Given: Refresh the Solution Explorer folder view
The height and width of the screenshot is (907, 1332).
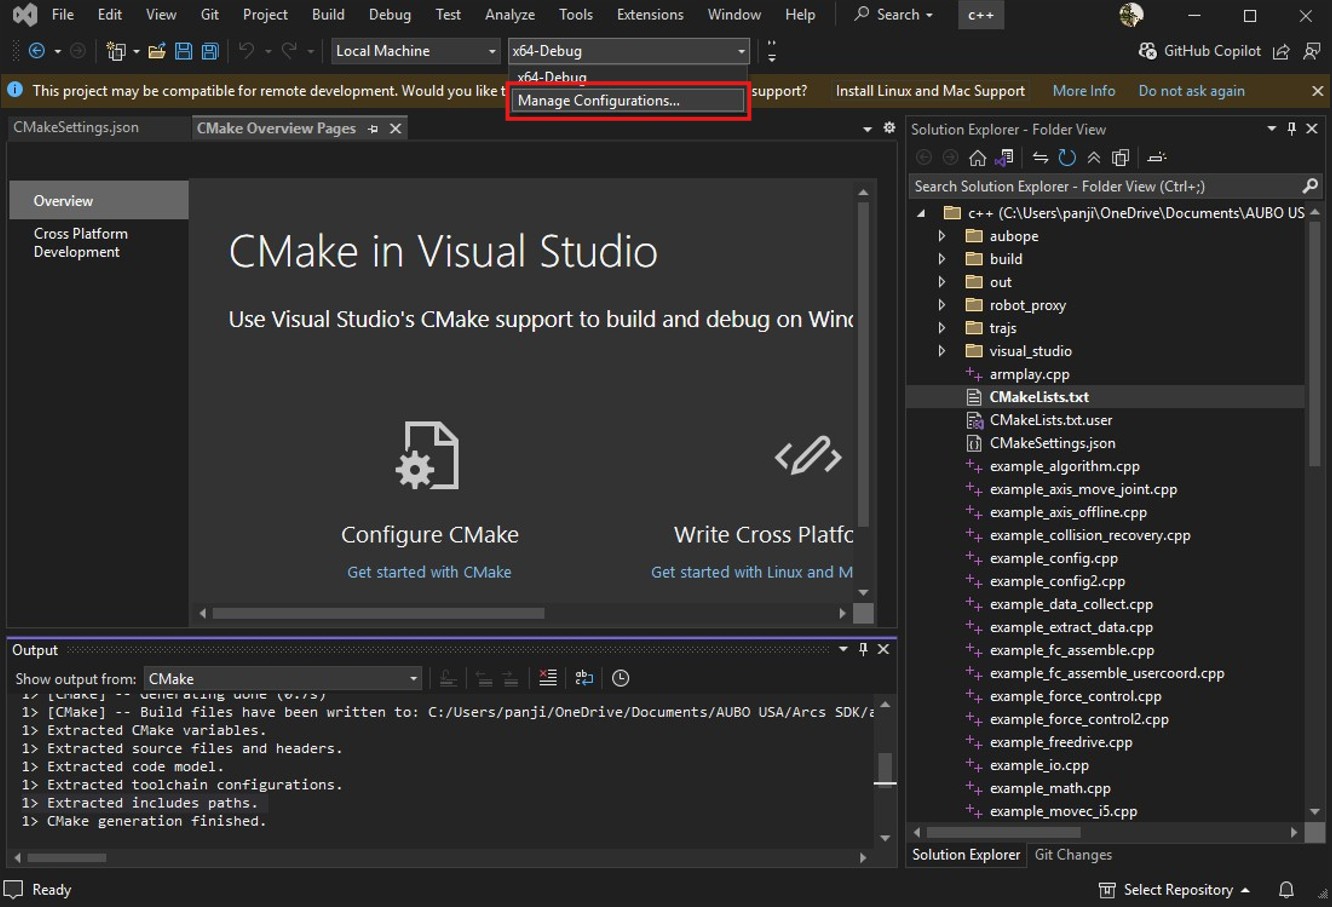Looking at the screenshot, I should 1067,158.
